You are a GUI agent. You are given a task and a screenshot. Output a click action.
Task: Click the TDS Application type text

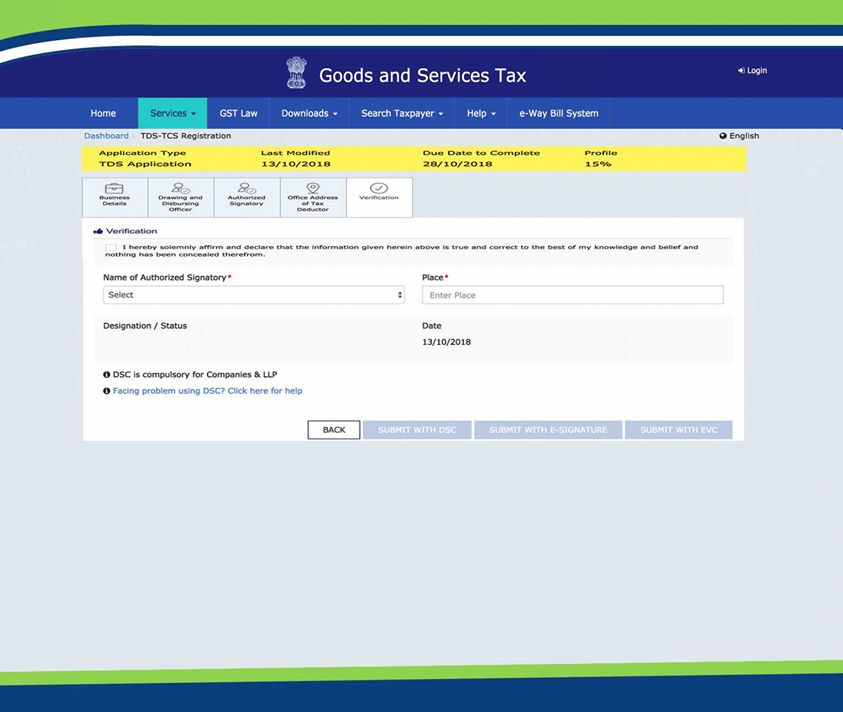coord(145,164)
